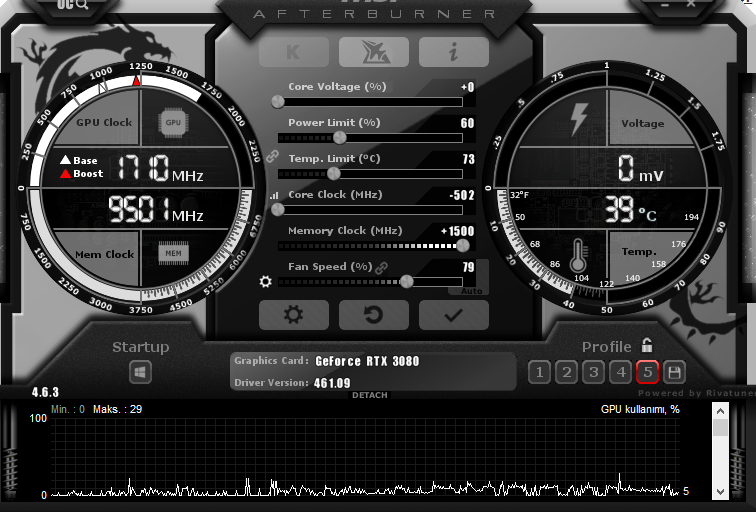Select profile slot 1
The width and height of the screenshot is (756, 517).
540,372
